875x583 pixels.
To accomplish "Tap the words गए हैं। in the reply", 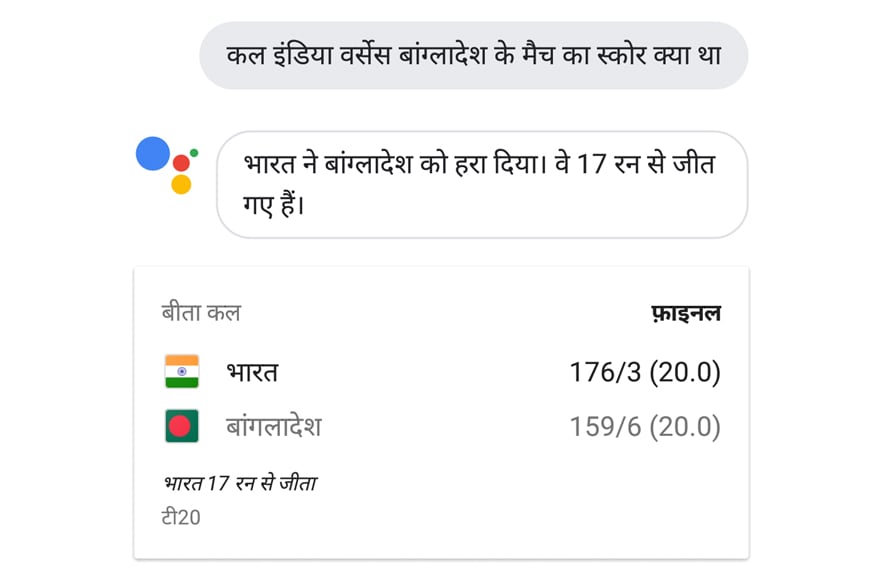I will click(273, 205).
